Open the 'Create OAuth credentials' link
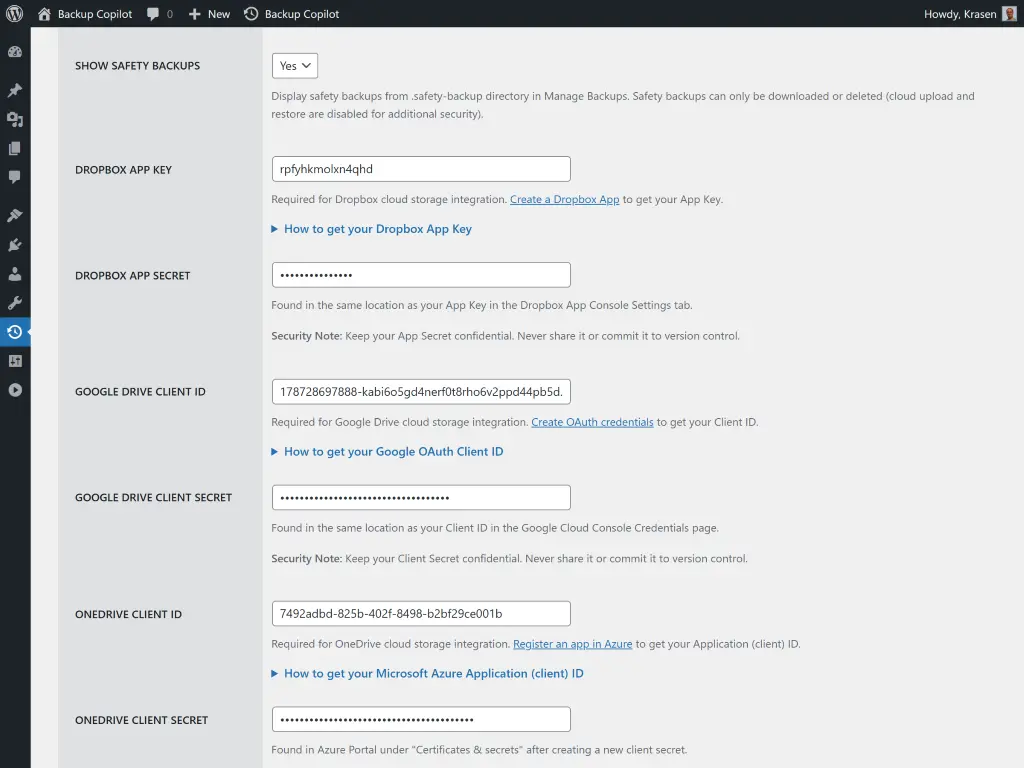The width and height of the screenshot is (1024, 768). click(591, 422)
